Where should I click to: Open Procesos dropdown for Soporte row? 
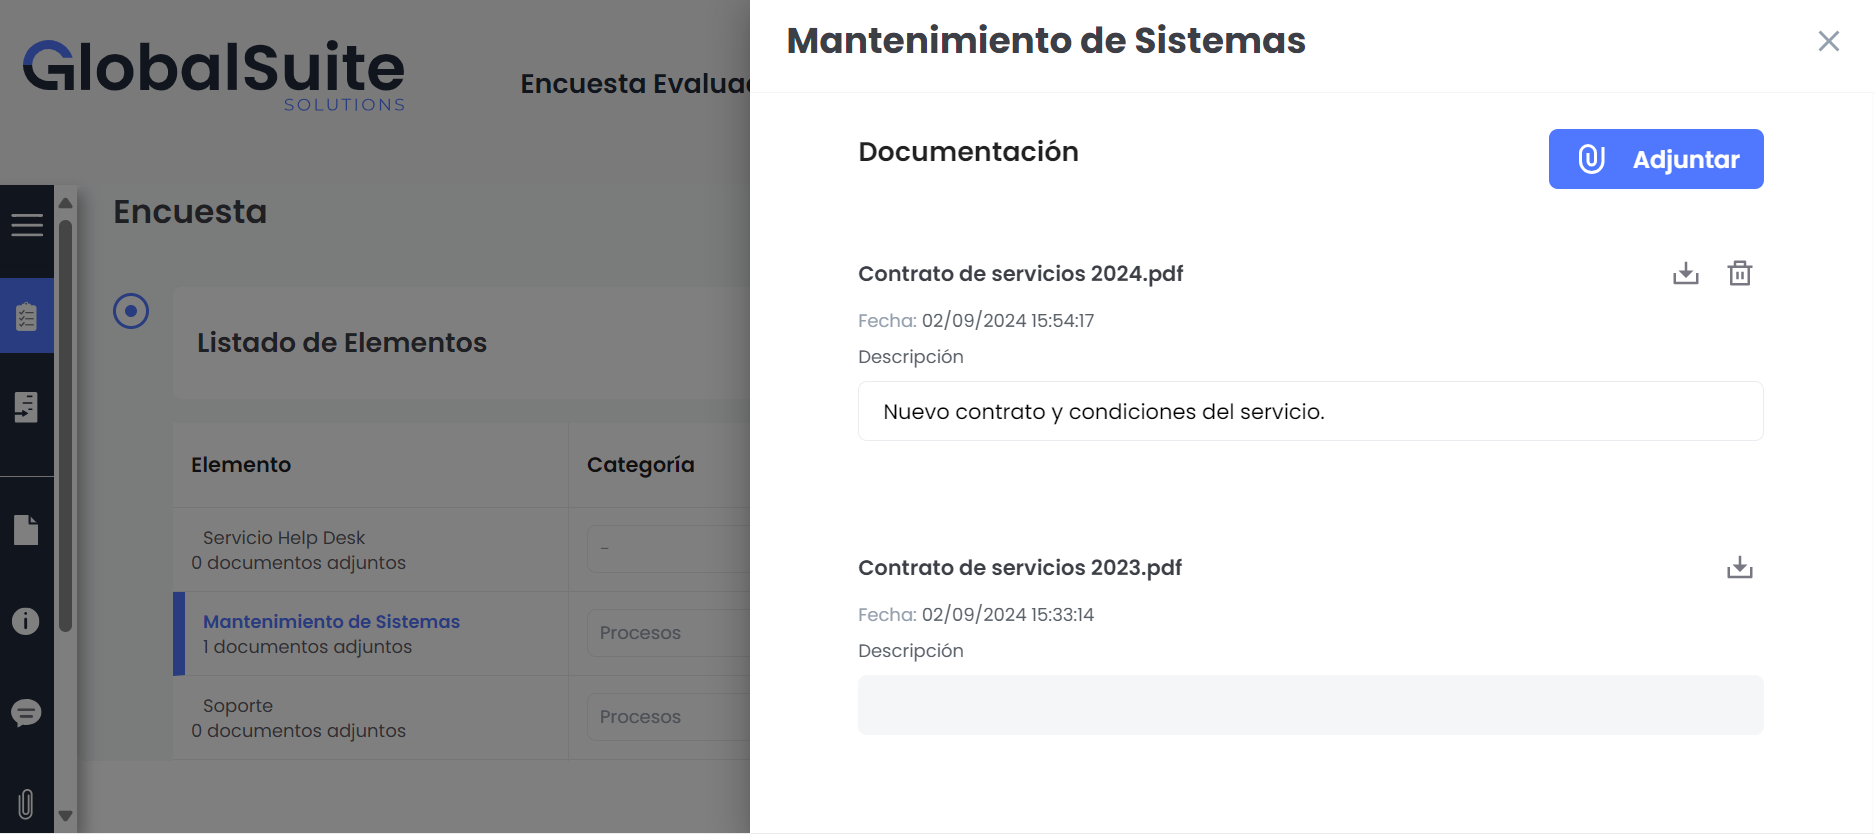668,717
